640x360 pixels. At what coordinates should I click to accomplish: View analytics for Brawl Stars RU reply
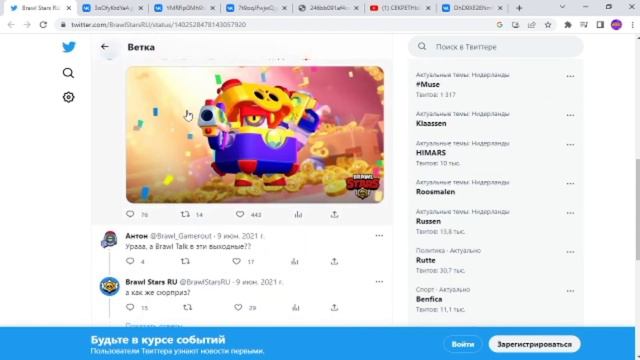(296, 307)
